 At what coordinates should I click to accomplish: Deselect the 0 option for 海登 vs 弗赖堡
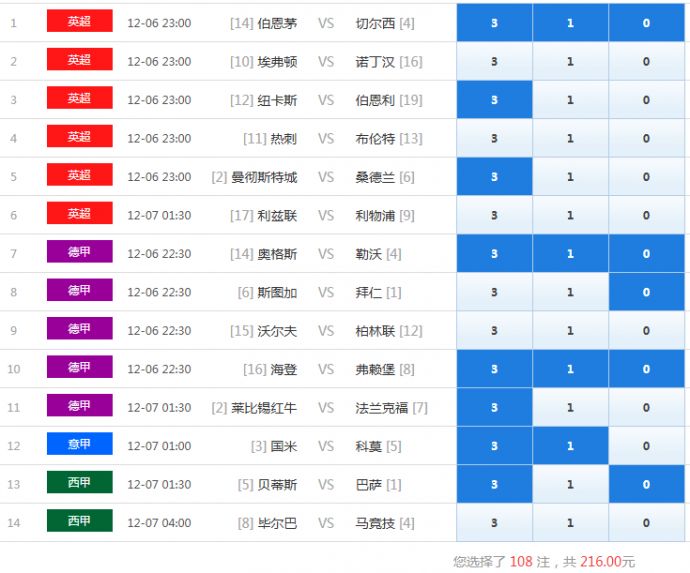tap(646, 369)
